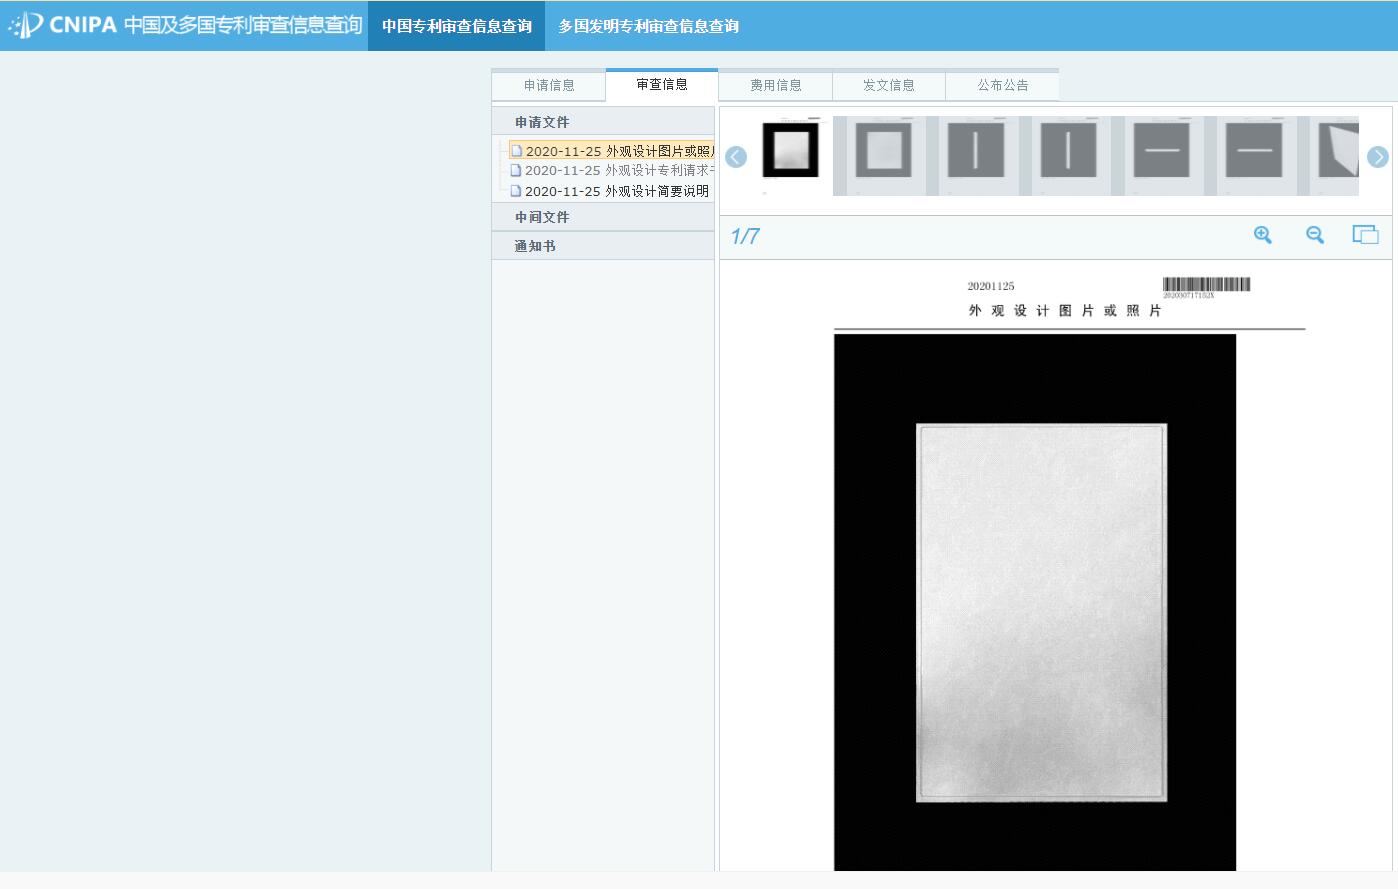Switch to the 费用信息 tab
Image resolution: width=1398 pixels, height=889 pixels.
776,86
